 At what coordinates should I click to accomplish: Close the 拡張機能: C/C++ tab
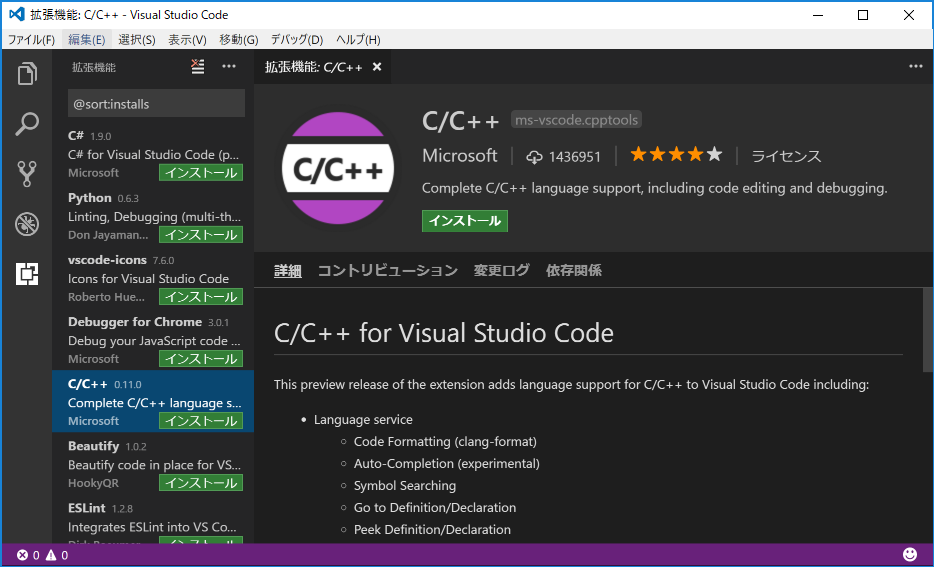[376, 67]
